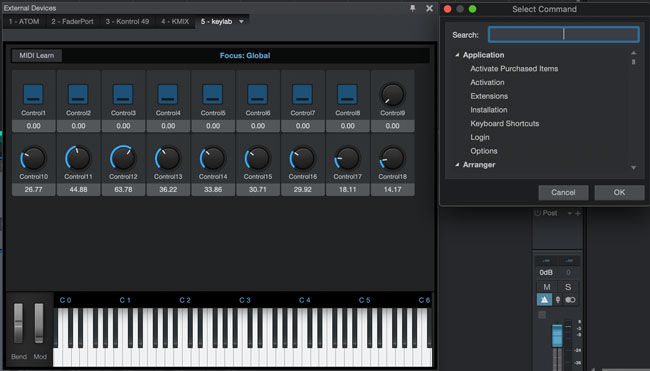Expand the Arranger category triangle
This screenshot has height=371, width=650.
pyautogui.click(x=457, y=165)
